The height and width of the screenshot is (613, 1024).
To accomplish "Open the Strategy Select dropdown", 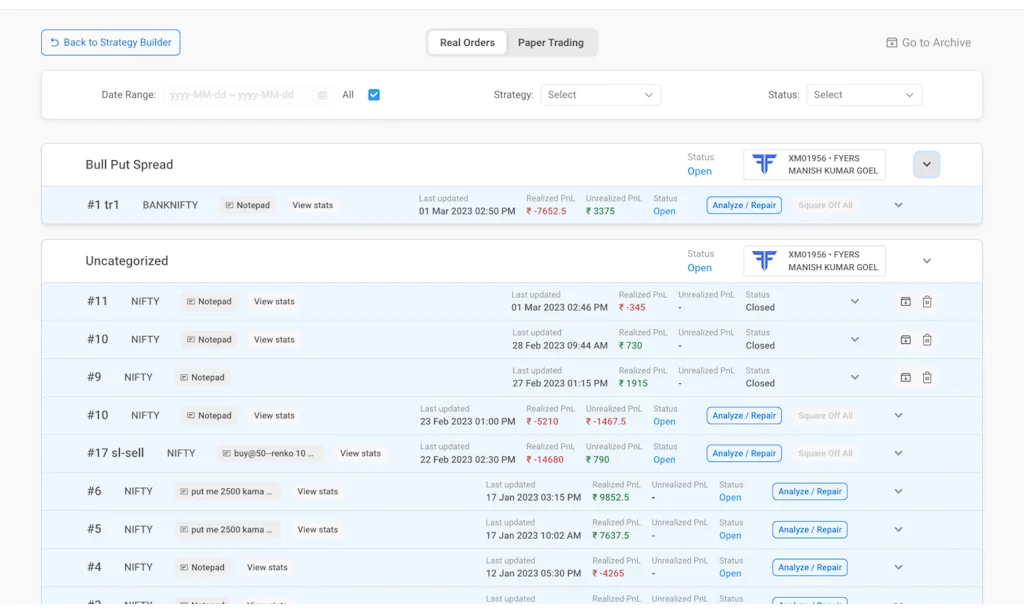I will [600, 94].
